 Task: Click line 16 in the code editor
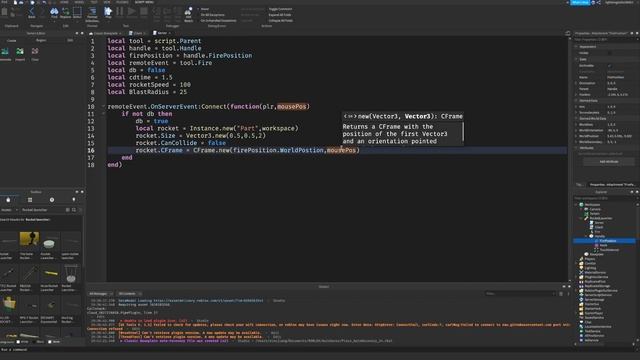coord(337,150)
